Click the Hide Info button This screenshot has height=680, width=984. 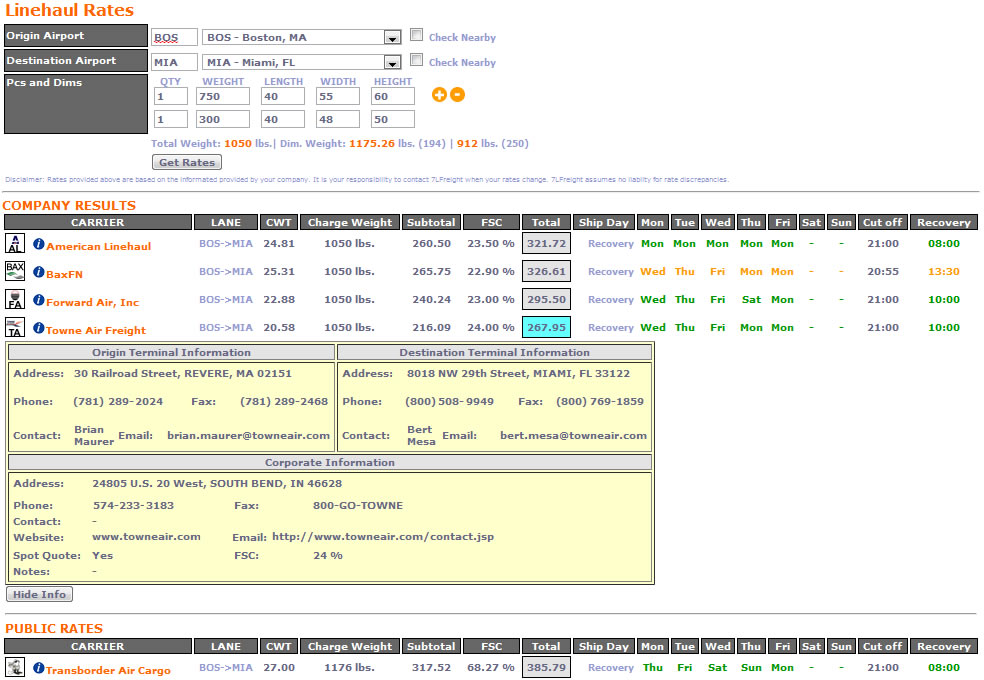40,595
